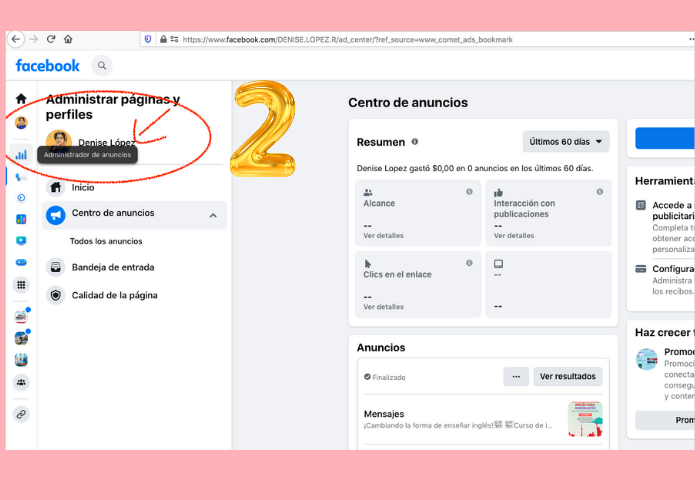
Task: Open the tracking protection shield icon
Action: [148, 39]
